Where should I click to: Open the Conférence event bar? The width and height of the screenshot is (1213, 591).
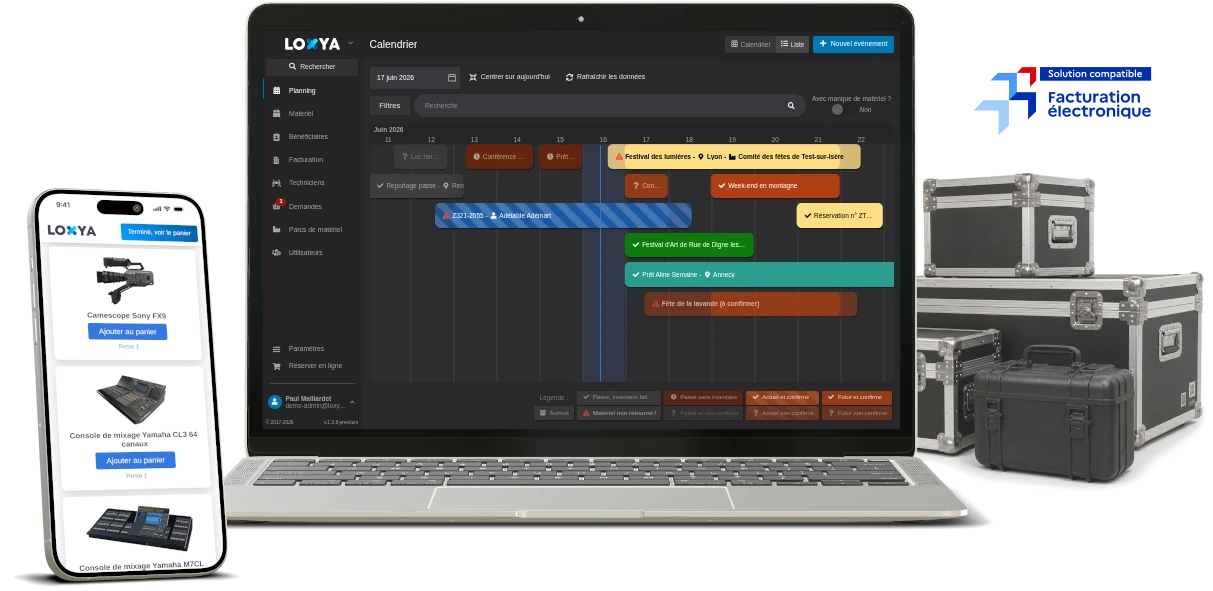(498, 157)
